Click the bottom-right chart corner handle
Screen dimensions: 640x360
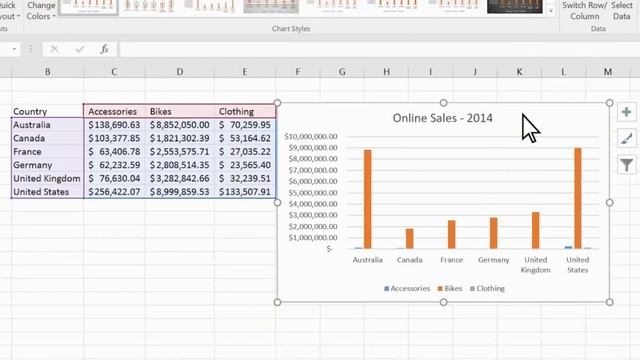609,302
